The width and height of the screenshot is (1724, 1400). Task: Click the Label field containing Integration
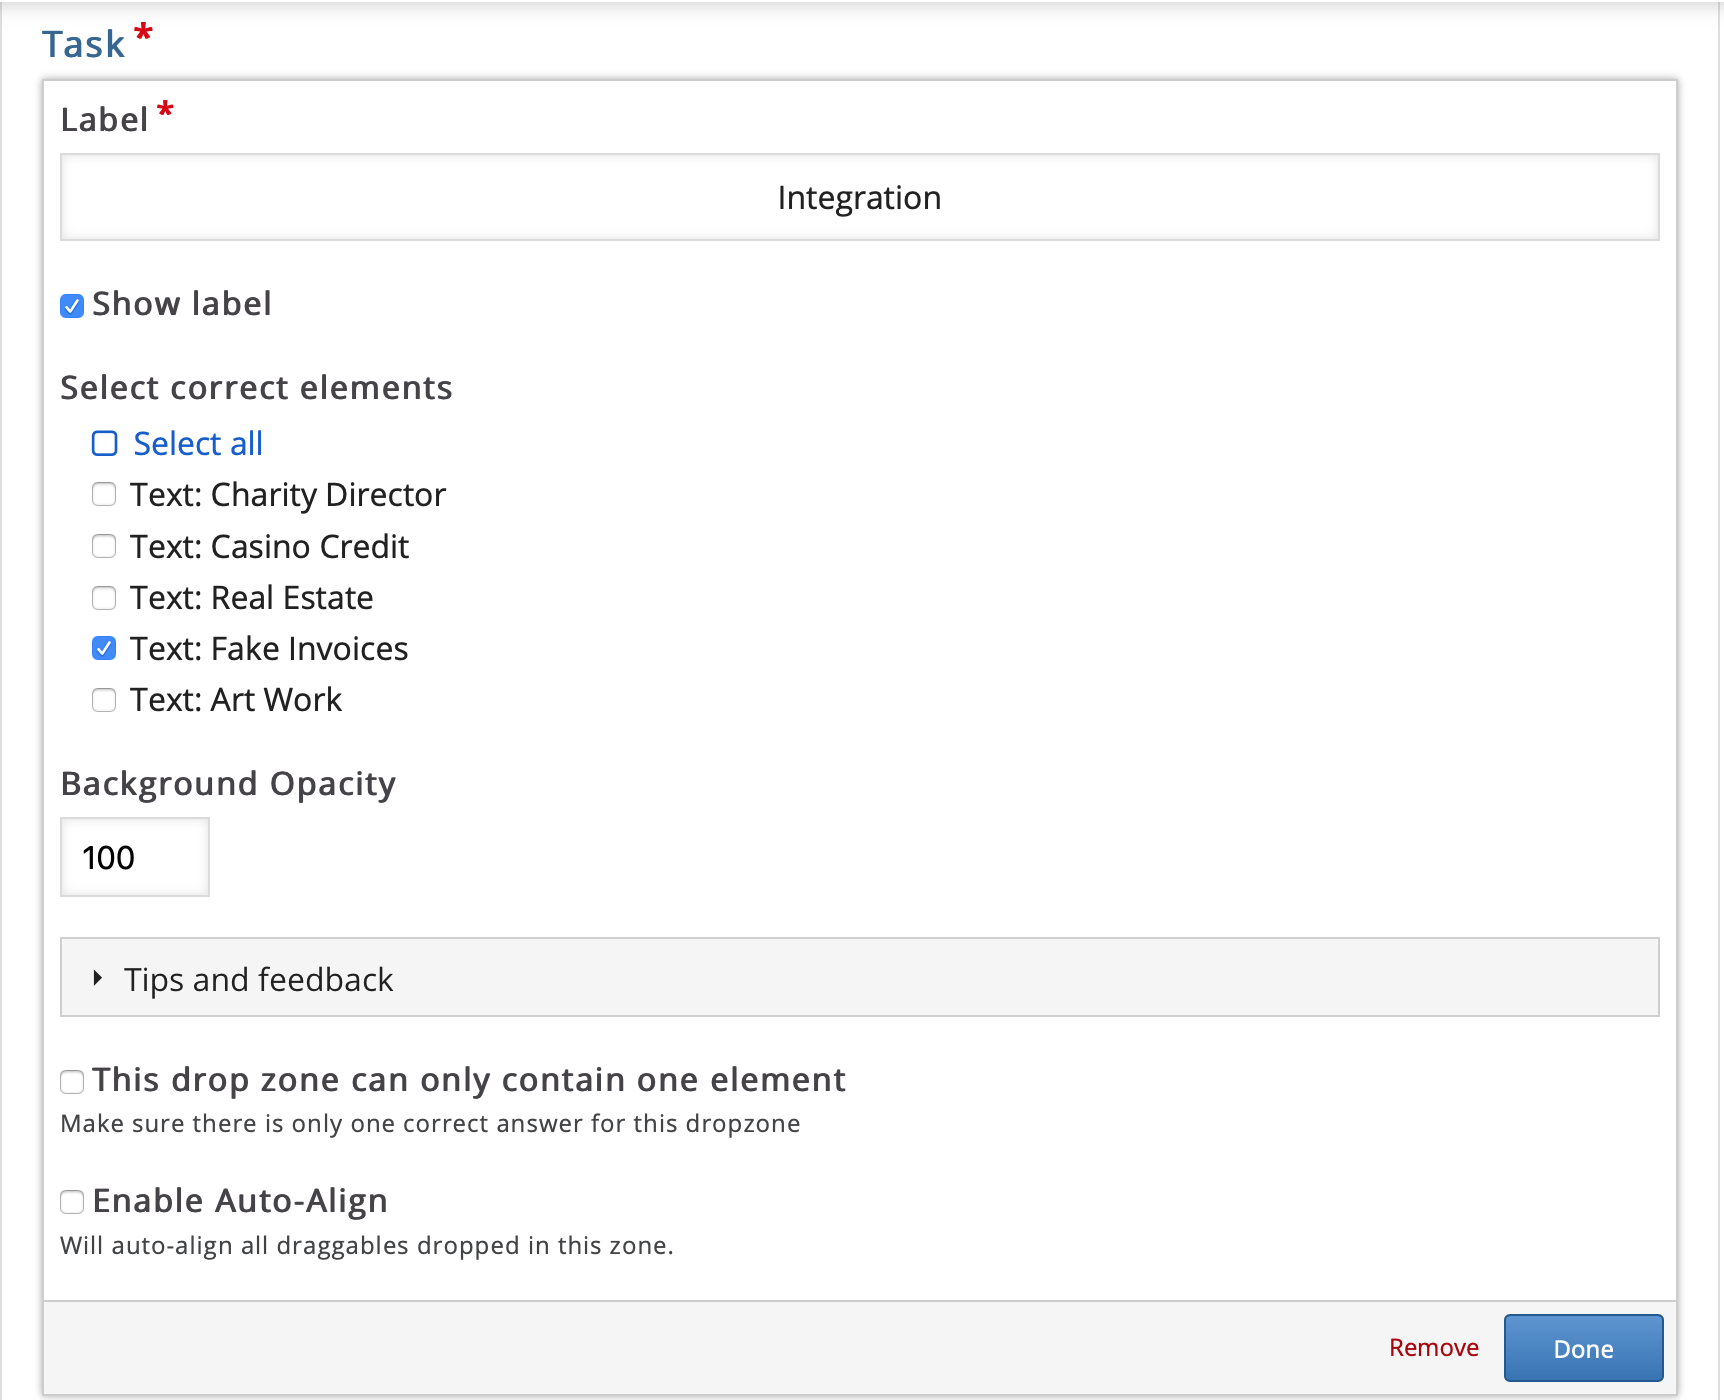click(x=860, y=197)
